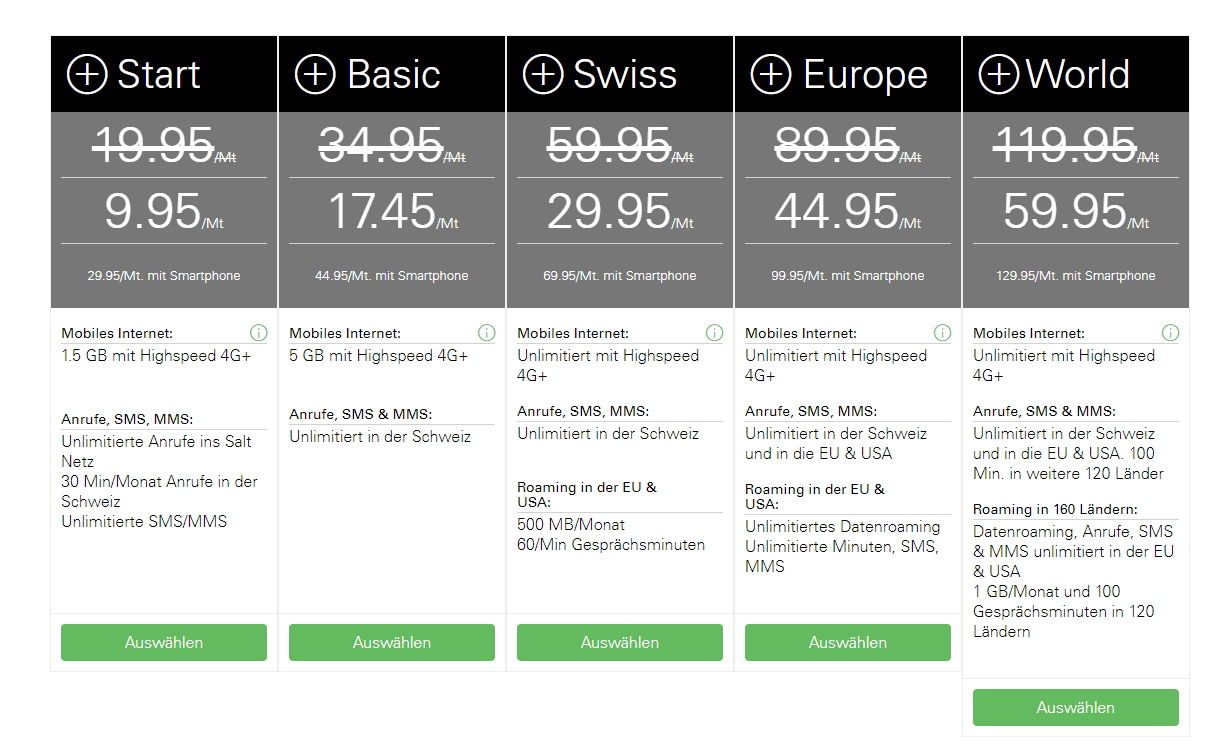1210x746 pixels.
Task: Open the info icon in Basic column
Action: point(486,333)
